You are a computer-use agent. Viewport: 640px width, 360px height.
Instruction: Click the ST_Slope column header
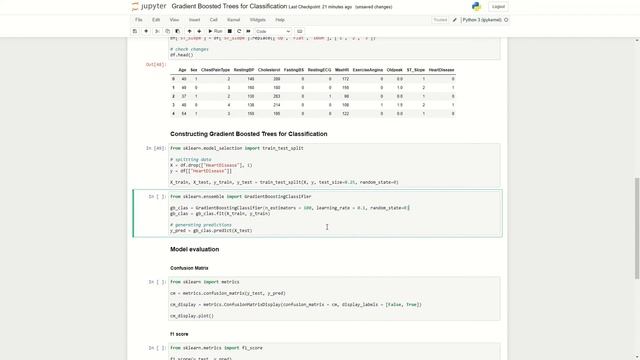[x=416, y=70]
